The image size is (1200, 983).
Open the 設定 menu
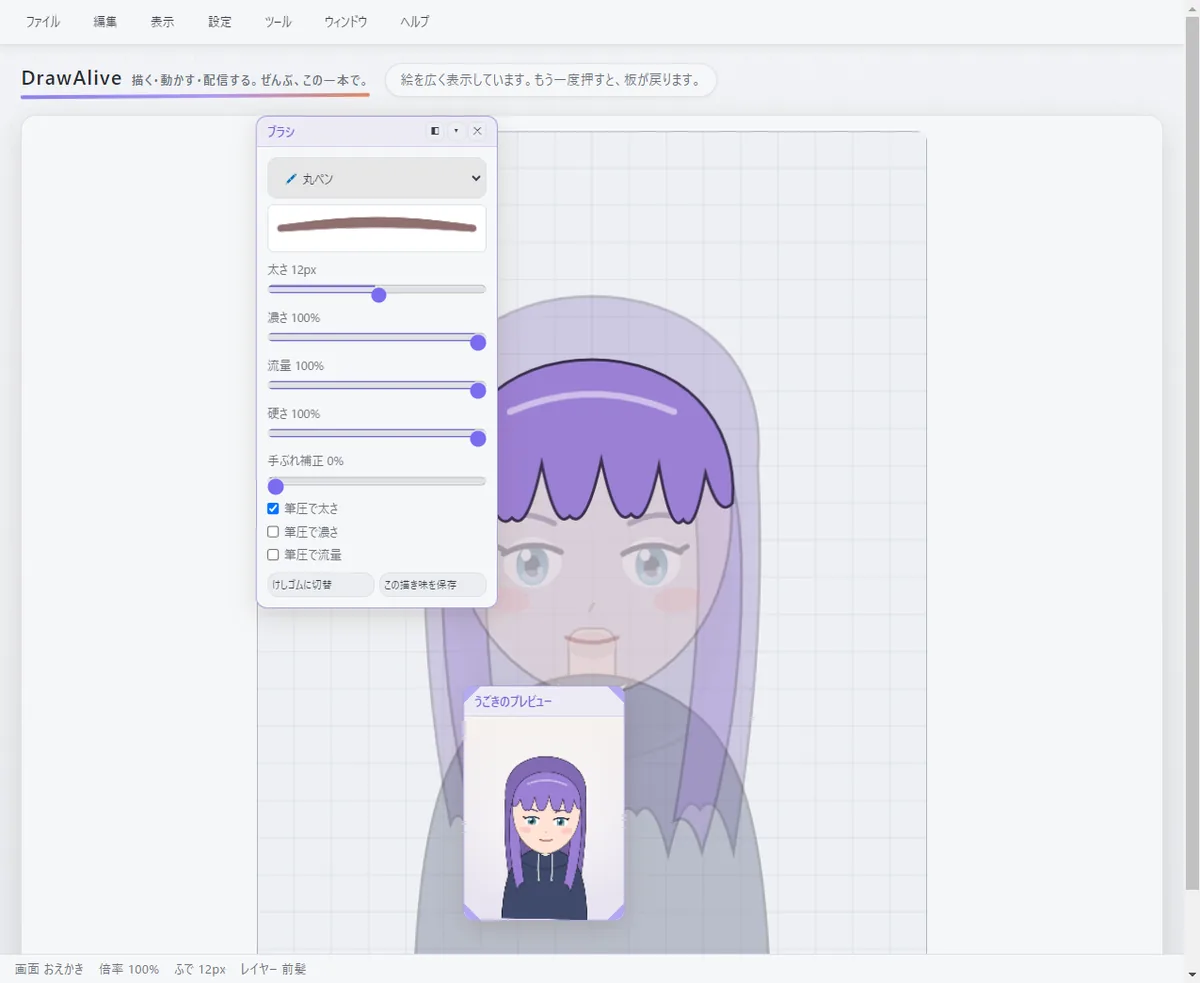pos(220,21)
